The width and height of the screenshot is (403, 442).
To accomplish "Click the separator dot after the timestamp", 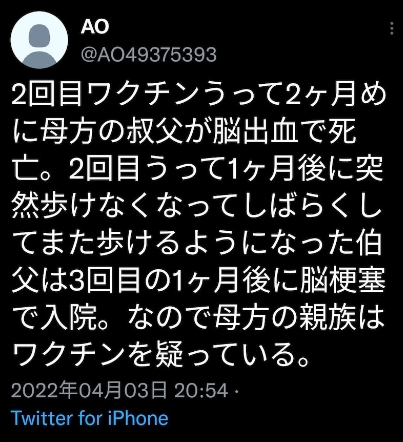I will [x=237, y=391].
